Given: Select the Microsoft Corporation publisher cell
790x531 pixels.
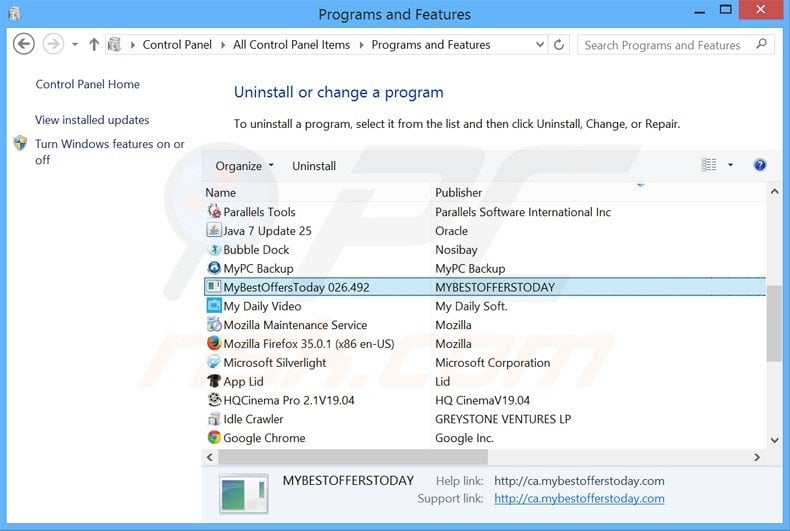Looking at the screenshot, I should 492,363.
